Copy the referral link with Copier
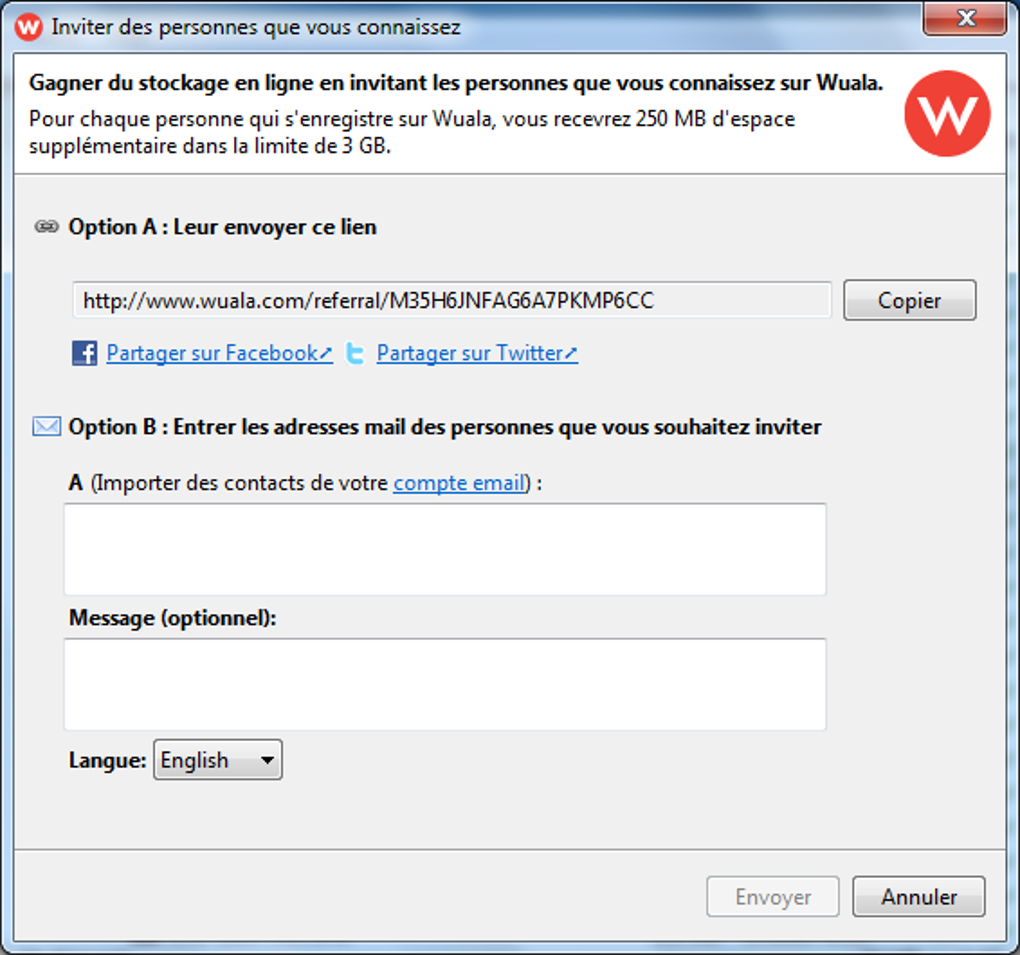1020x955 pixels. coord(909,300)
